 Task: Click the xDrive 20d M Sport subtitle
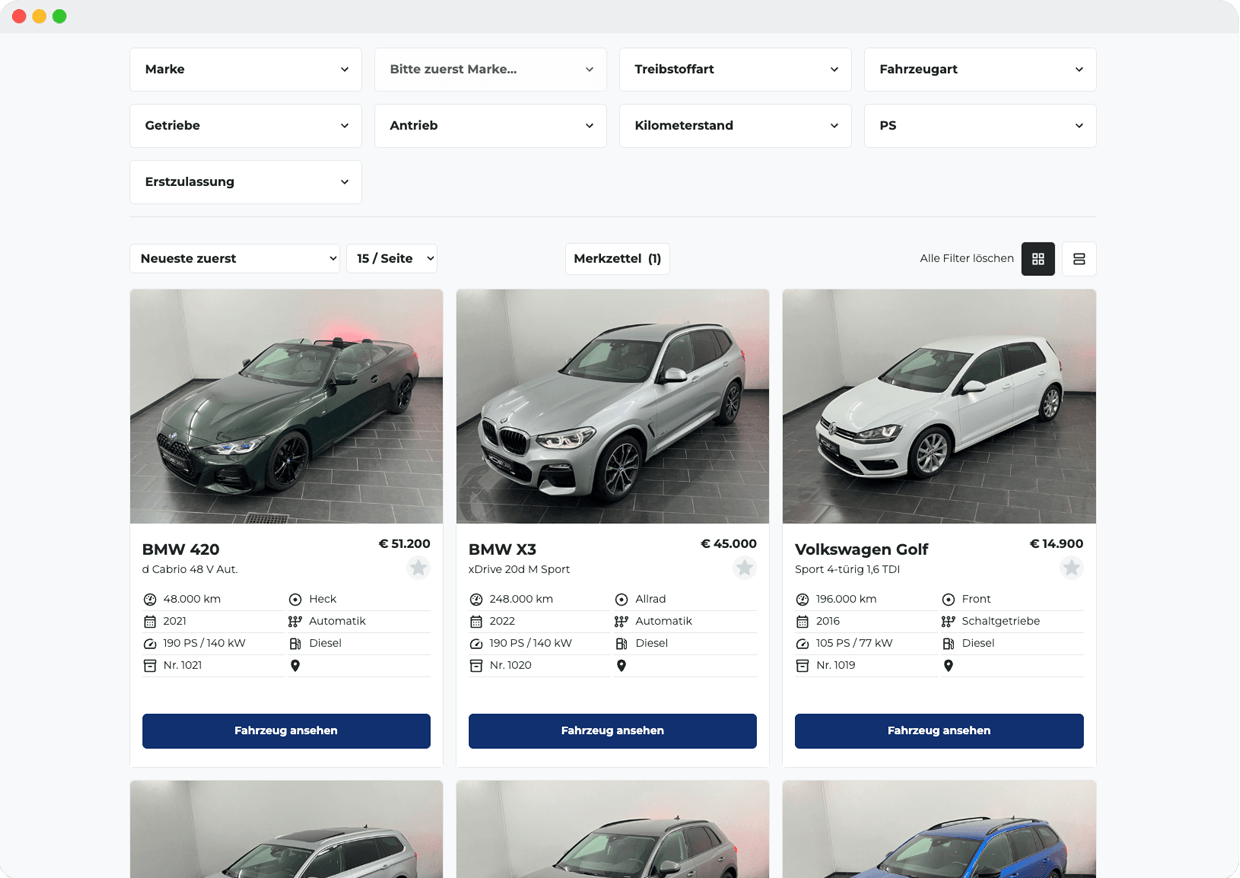click(x=519, y=569)
